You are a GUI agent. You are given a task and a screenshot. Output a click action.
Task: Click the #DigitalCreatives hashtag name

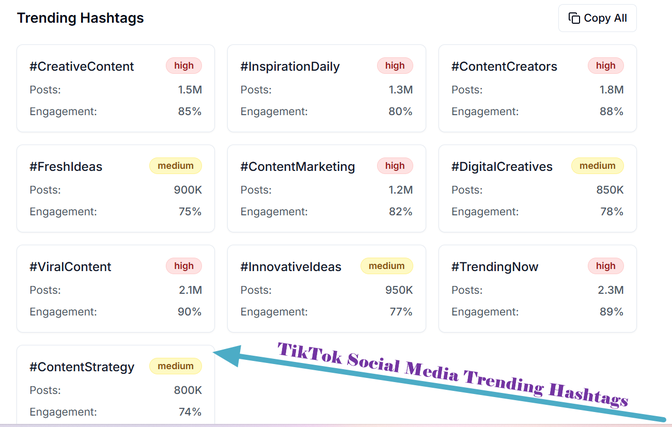(502, 167)
